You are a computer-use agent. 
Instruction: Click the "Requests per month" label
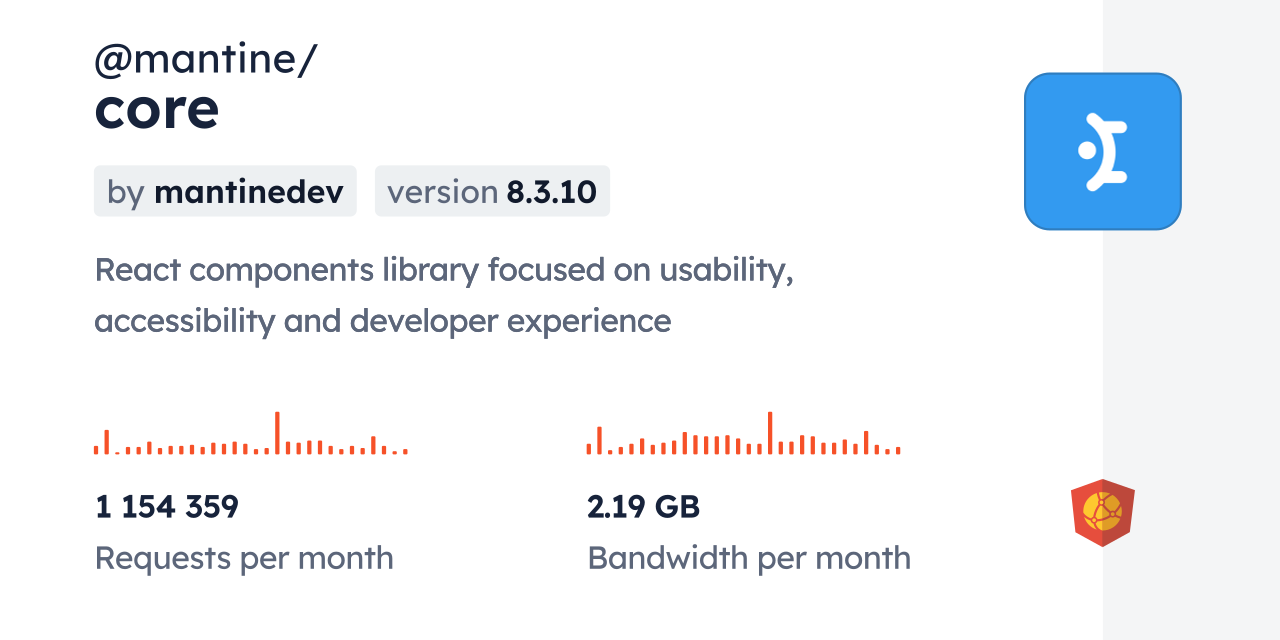pyautogui.click(x=244, y=558)
